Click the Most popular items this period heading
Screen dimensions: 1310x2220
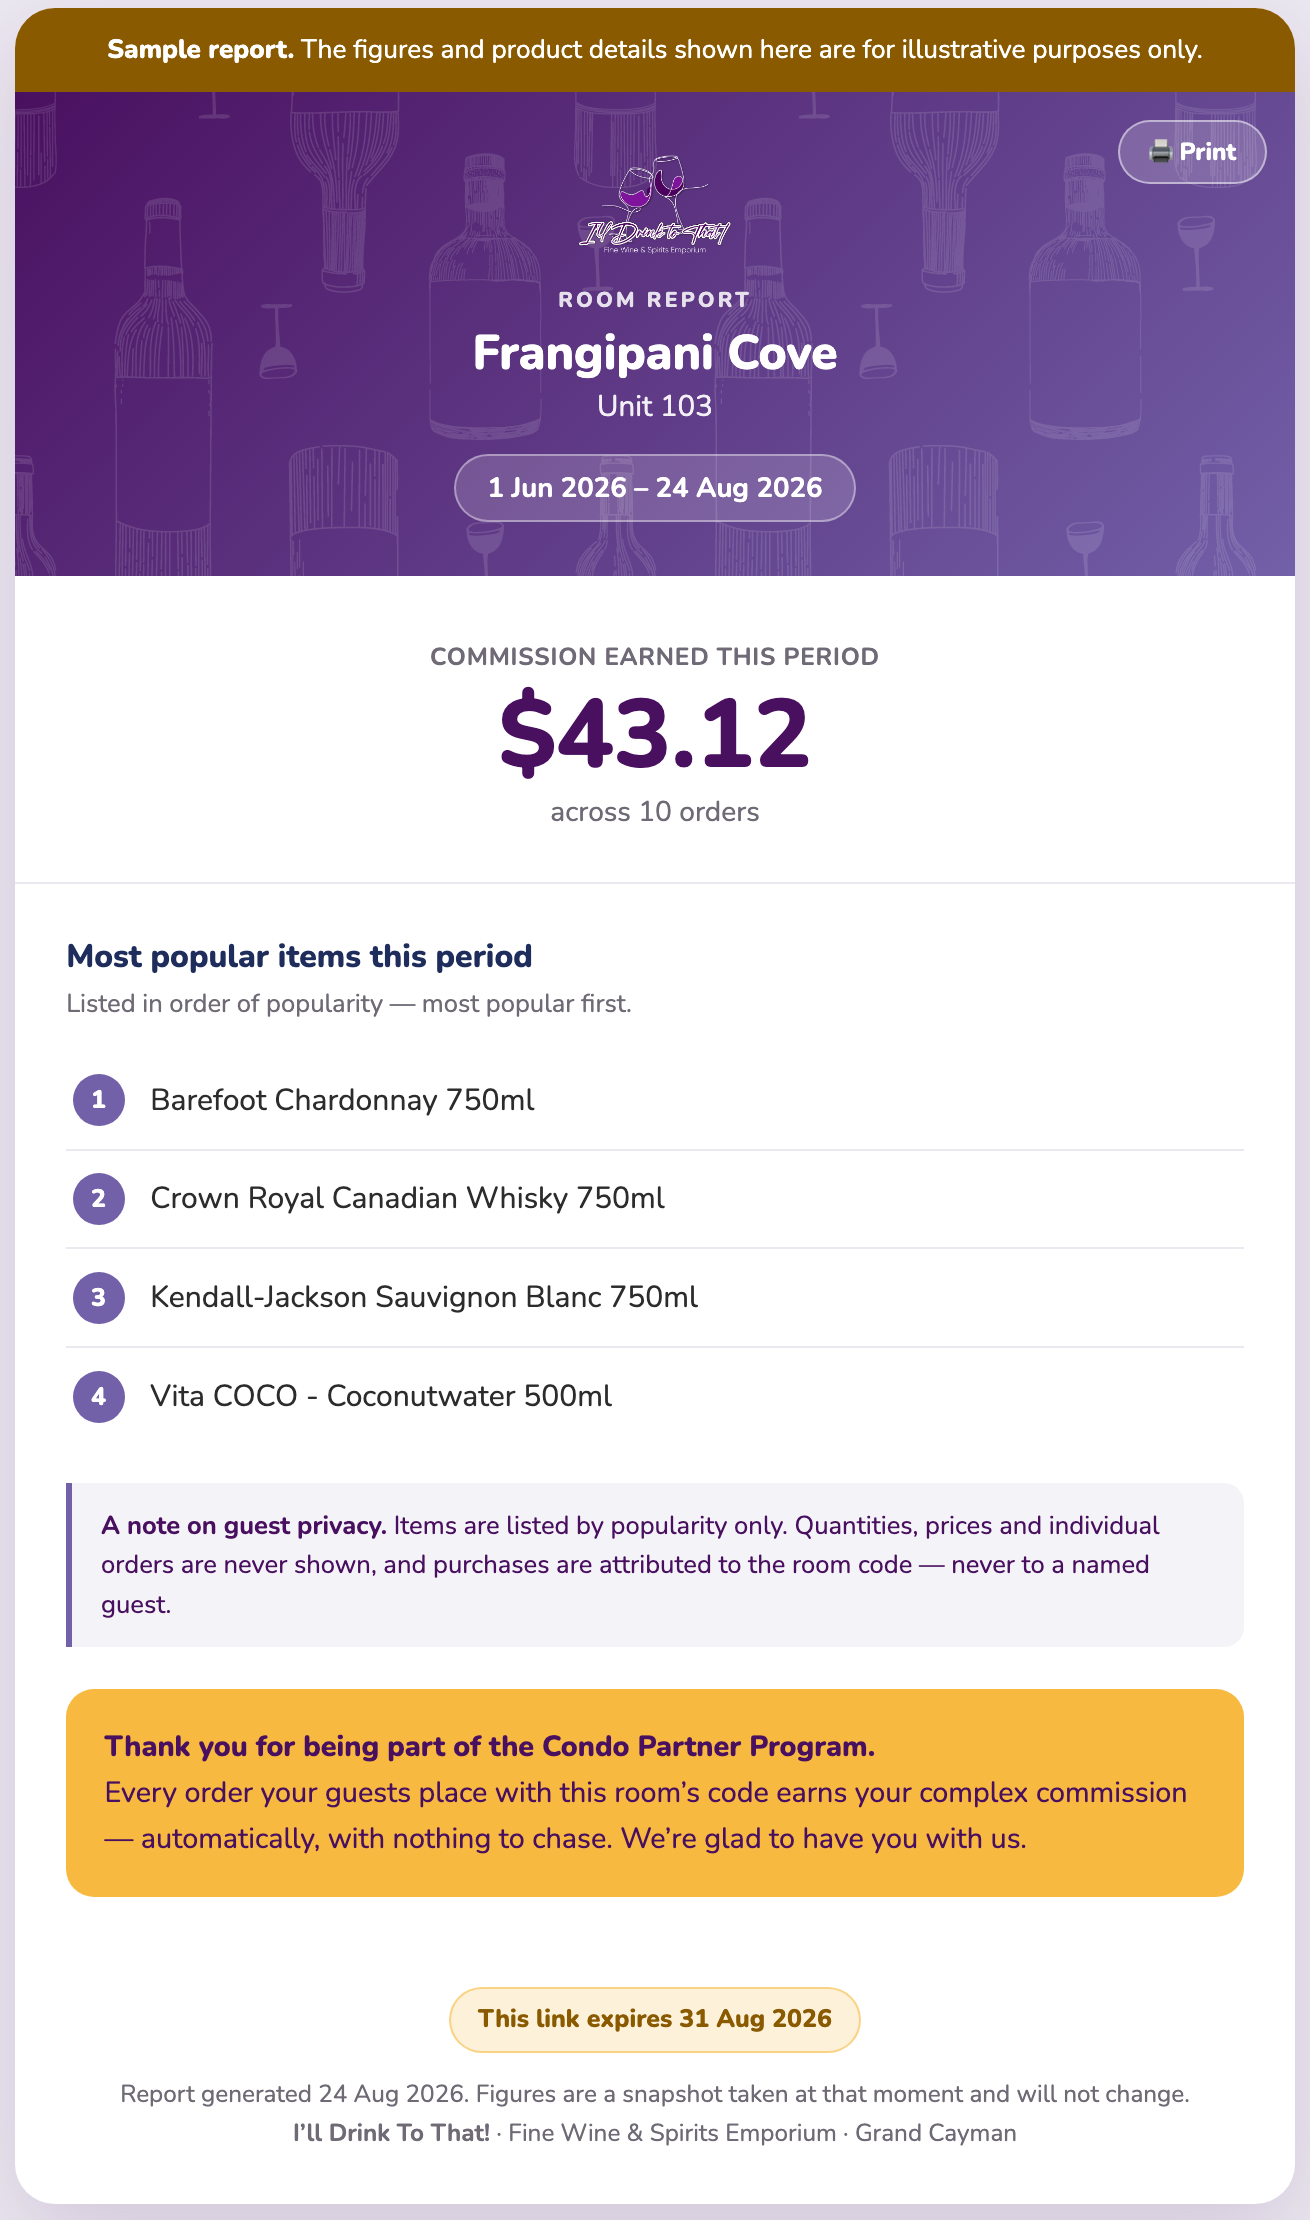tap(299, 957)
